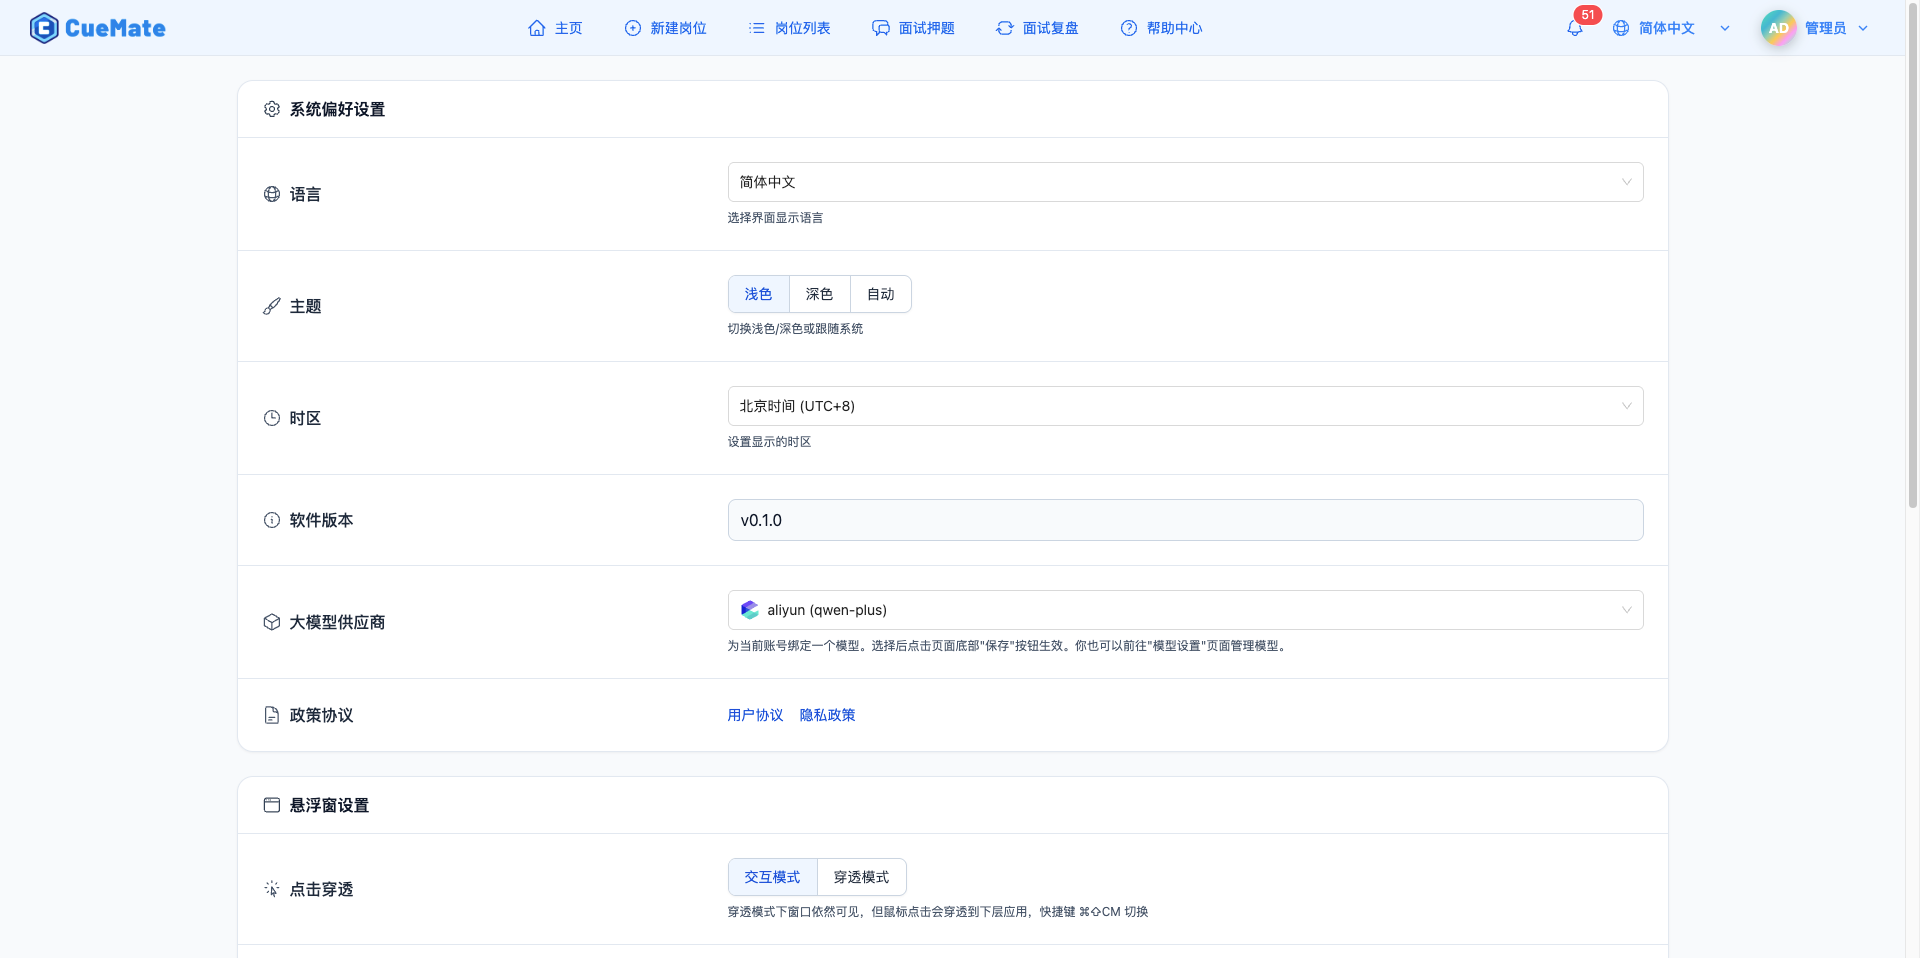The height and width of the screenshot is (958, 1920).
Task: Open the 用户协议 link
Action: [x=755, y=714]
